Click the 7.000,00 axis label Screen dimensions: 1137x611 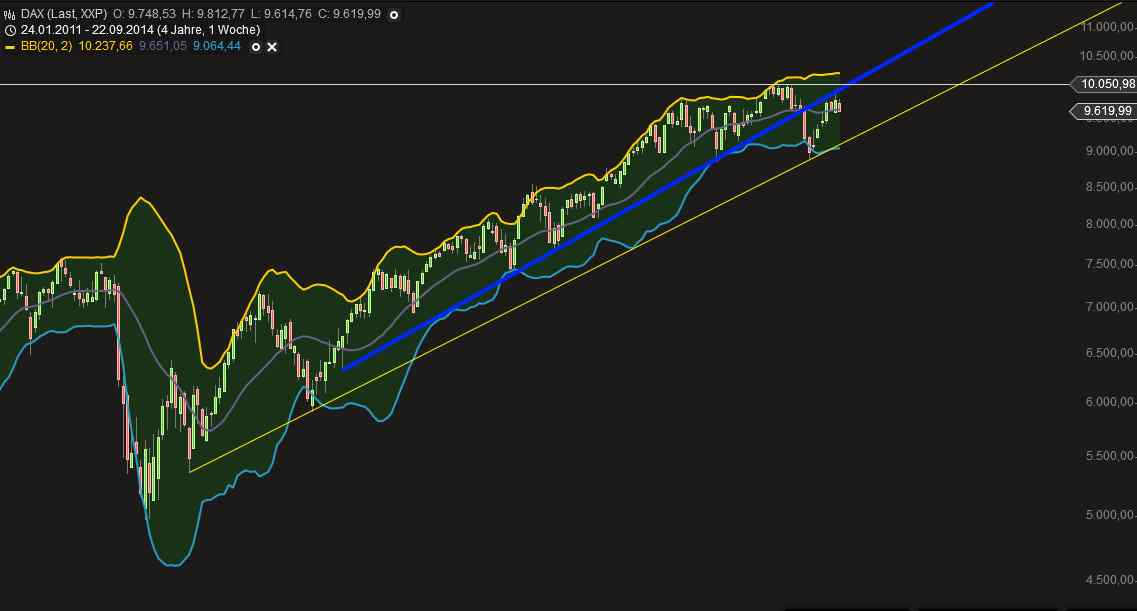pos(1110,307)
